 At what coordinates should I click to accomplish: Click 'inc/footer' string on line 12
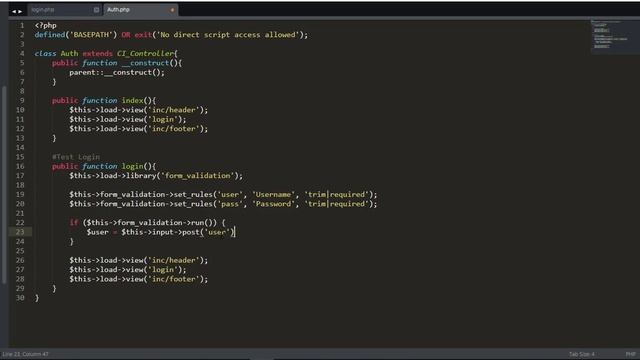tap(173, 129)
